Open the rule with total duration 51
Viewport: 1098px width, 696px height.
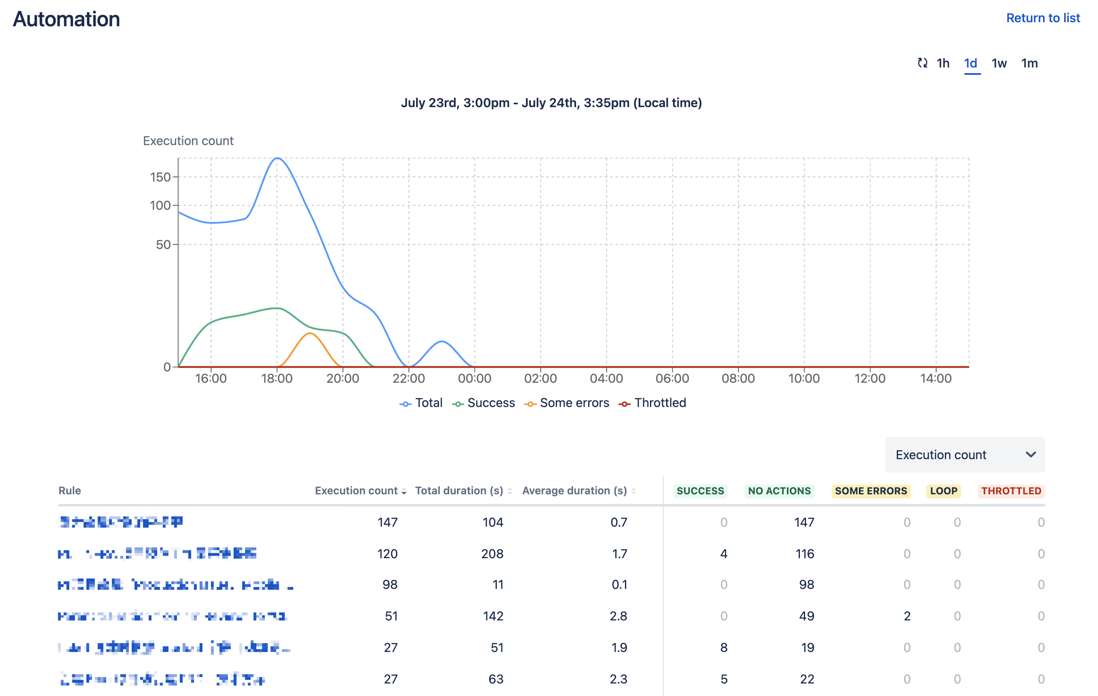[174, 648]
